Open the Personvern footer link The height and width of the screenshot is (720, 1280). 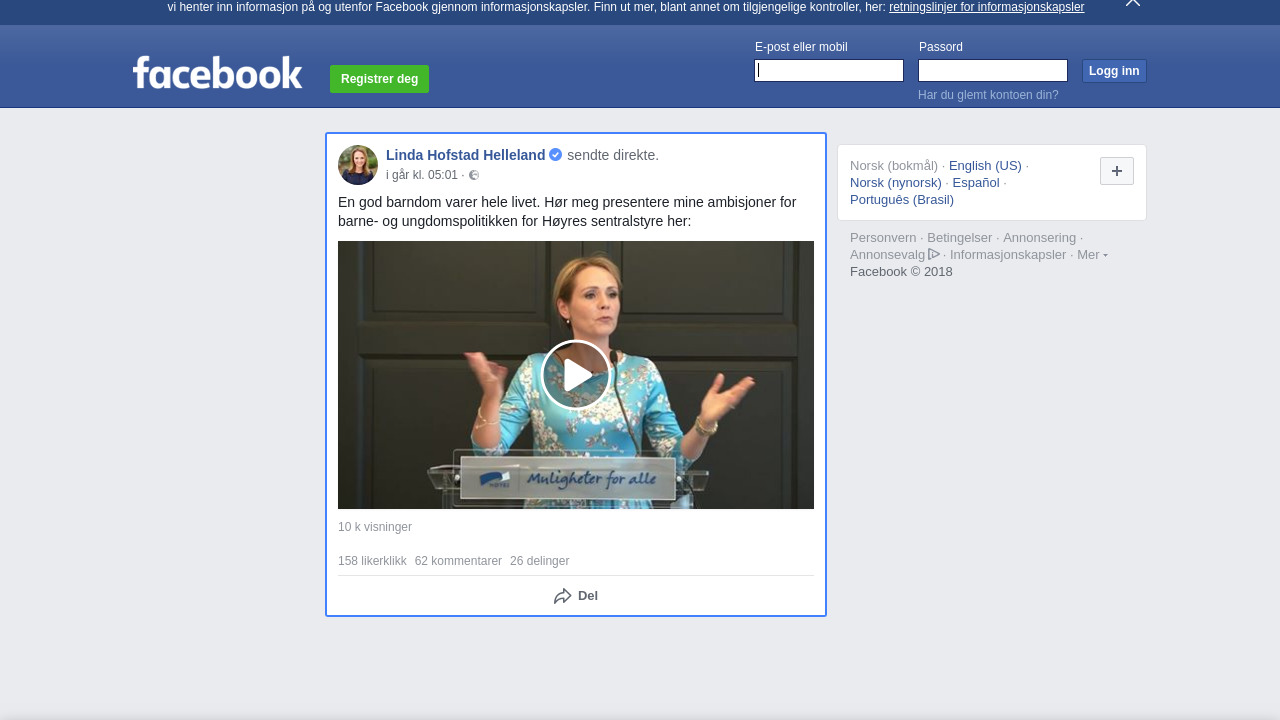point(883,238)
